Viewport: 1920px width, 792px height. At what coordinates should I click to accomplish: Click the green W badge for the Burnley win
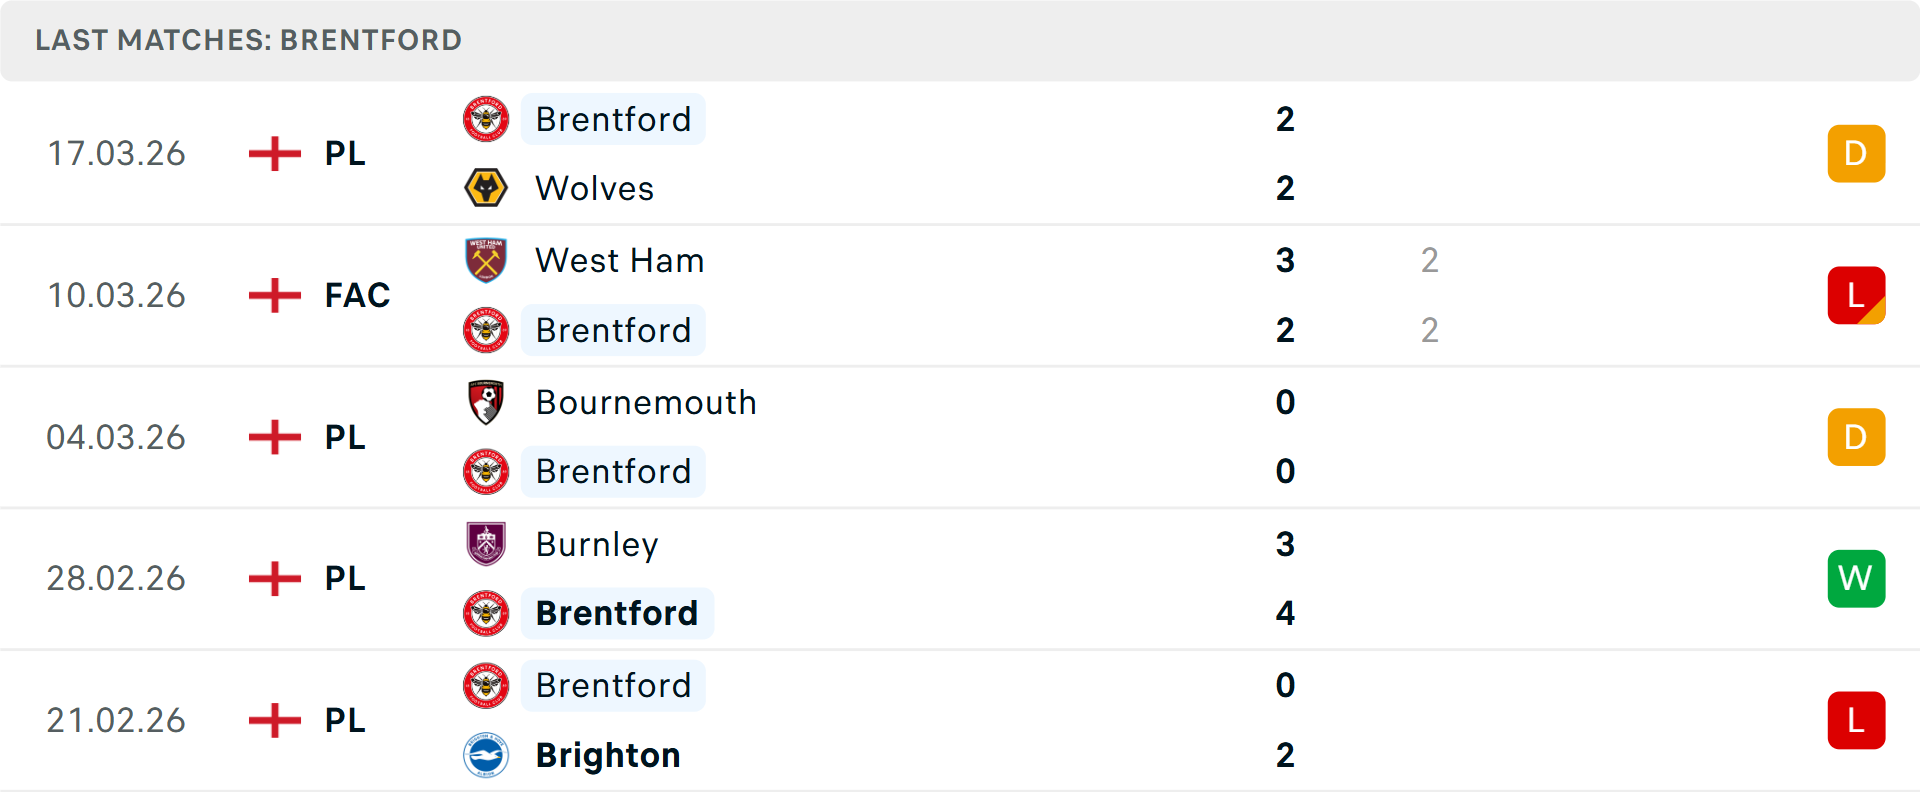(x=1856, y=578)
